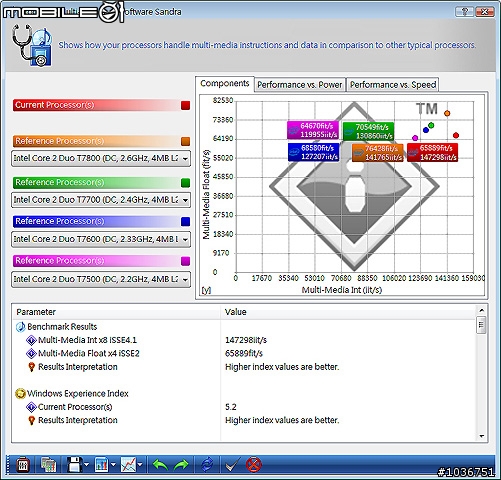
Task: Click red label 65889fit/s 147298iit/s
Action: (432, 153)
